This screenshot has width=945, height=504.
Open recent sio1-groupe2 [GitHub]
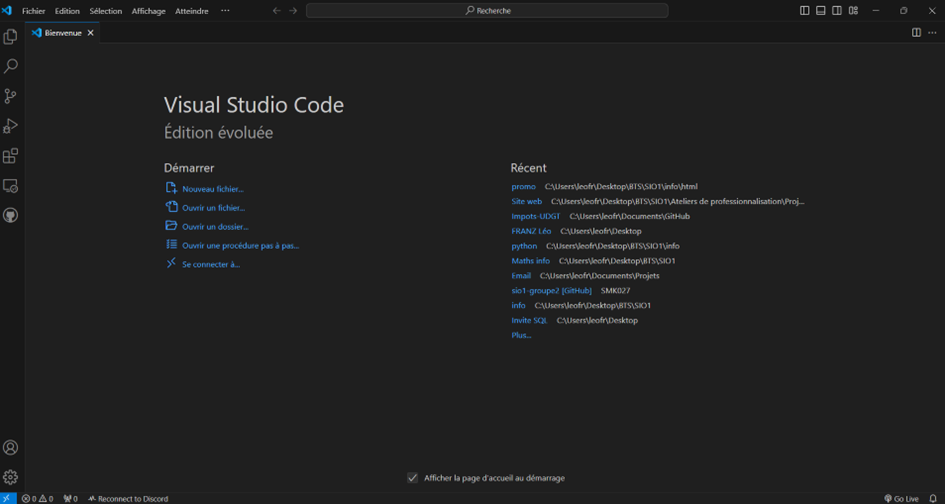(x=551, y=291)
